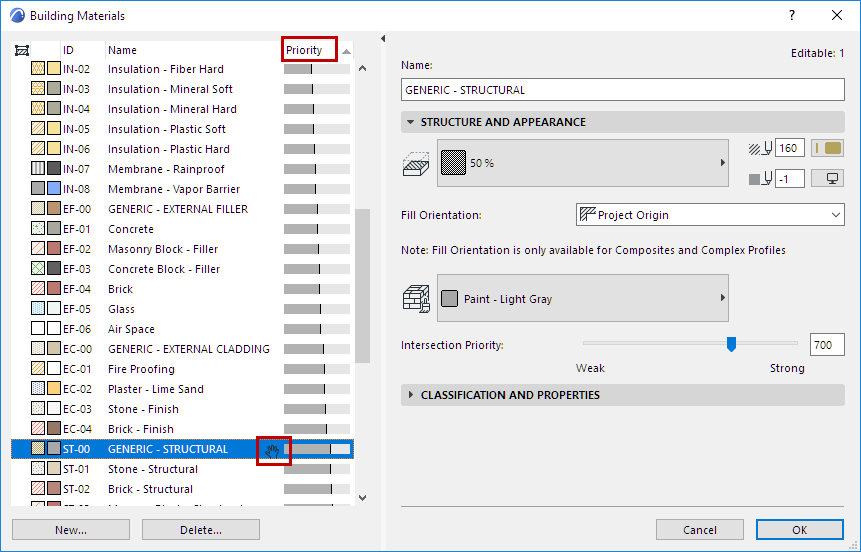Click the cut fill icon of ST-02 Brick Structural
This screenshot has height=552, width=861.
tap(38, 489)
